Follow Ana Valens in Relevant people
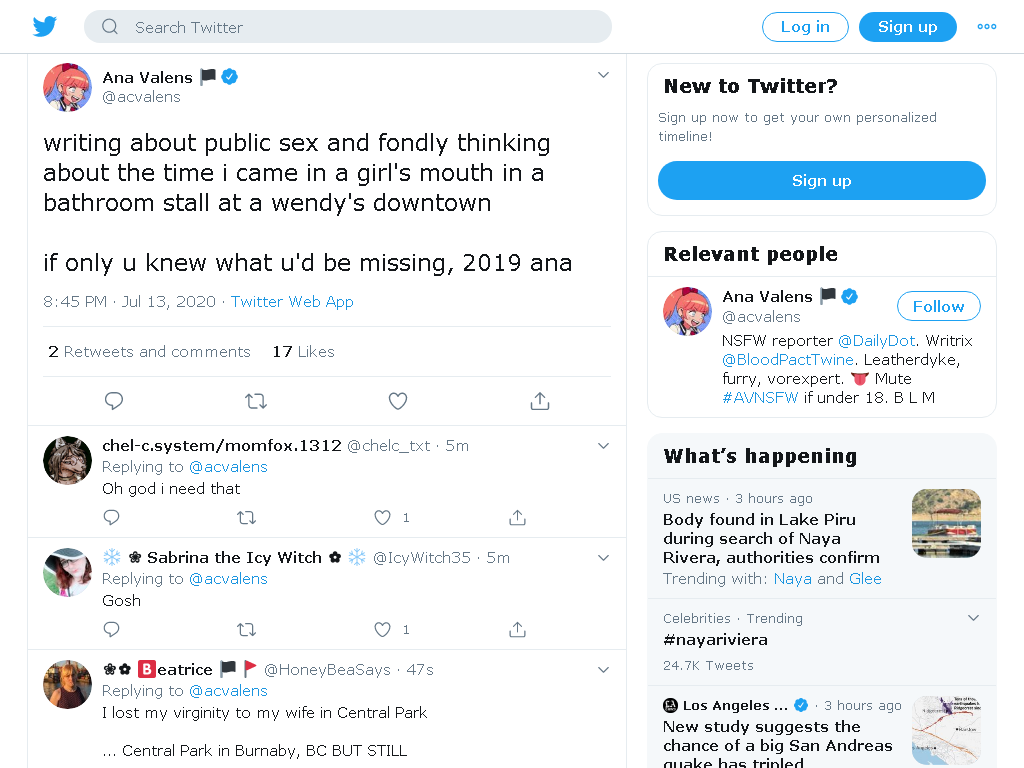Image resolution: width=1024 pixels, height=768 pixels. (938, 306)
